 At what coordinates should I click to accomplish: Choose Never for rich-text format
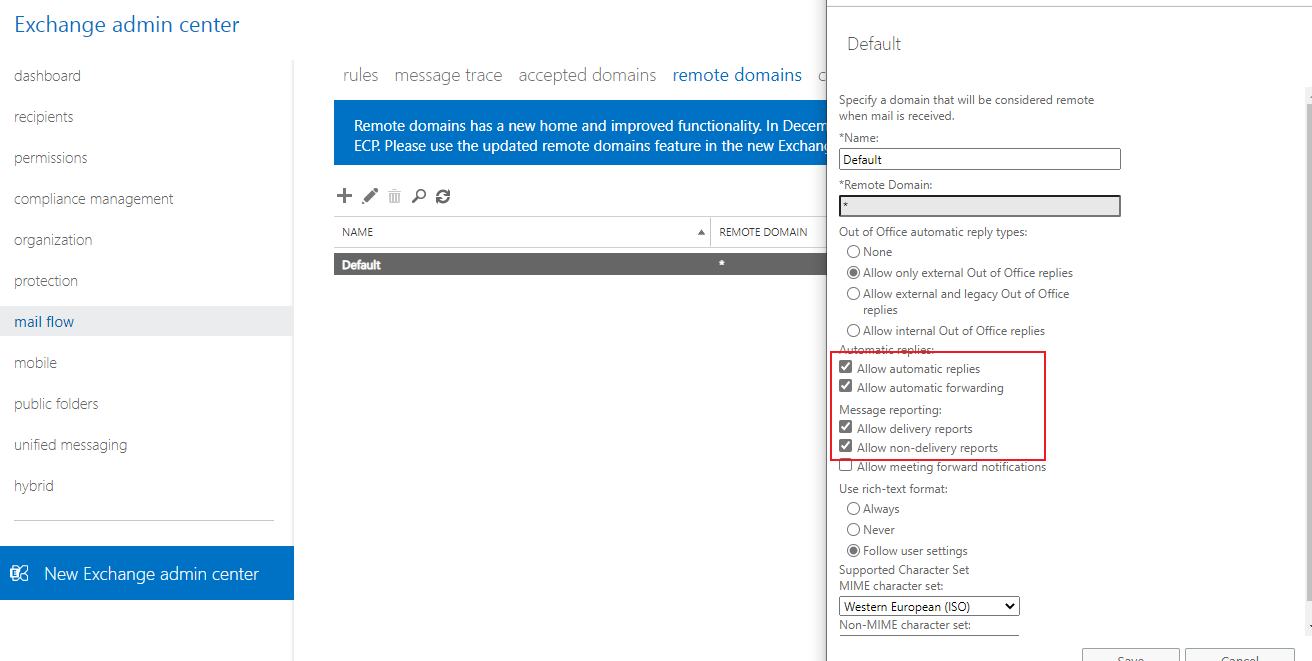click(853, 529)
